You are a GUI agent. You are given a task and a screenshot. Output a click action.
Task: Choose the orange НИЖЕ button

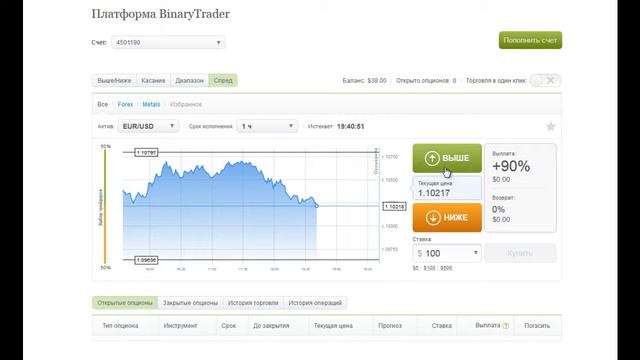[447, 218]
